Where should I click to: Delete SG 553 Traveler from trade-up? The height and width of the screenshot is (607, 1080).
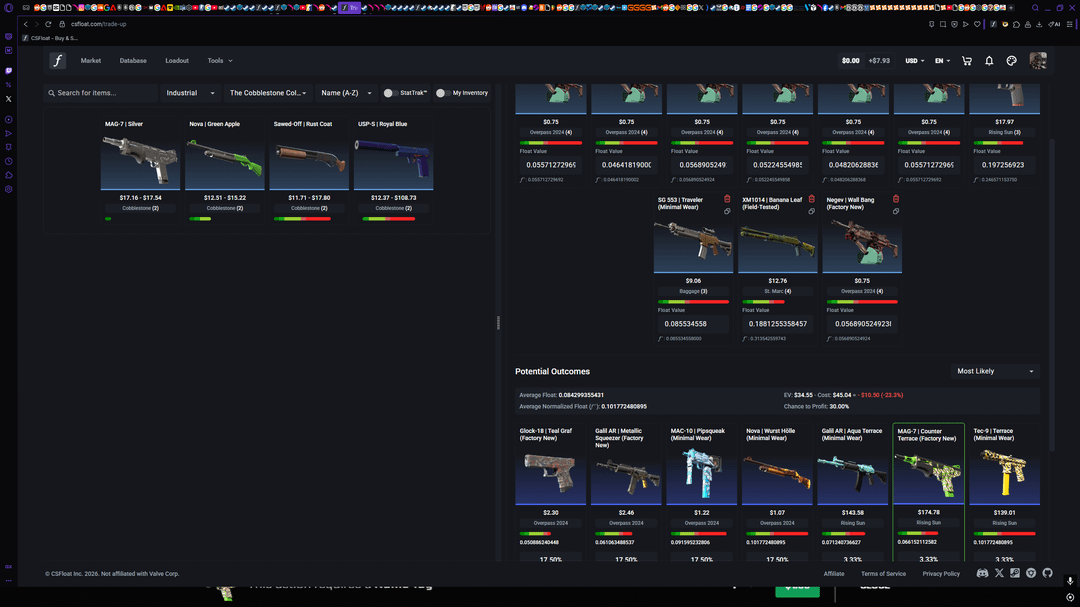[x=727, y=199]
